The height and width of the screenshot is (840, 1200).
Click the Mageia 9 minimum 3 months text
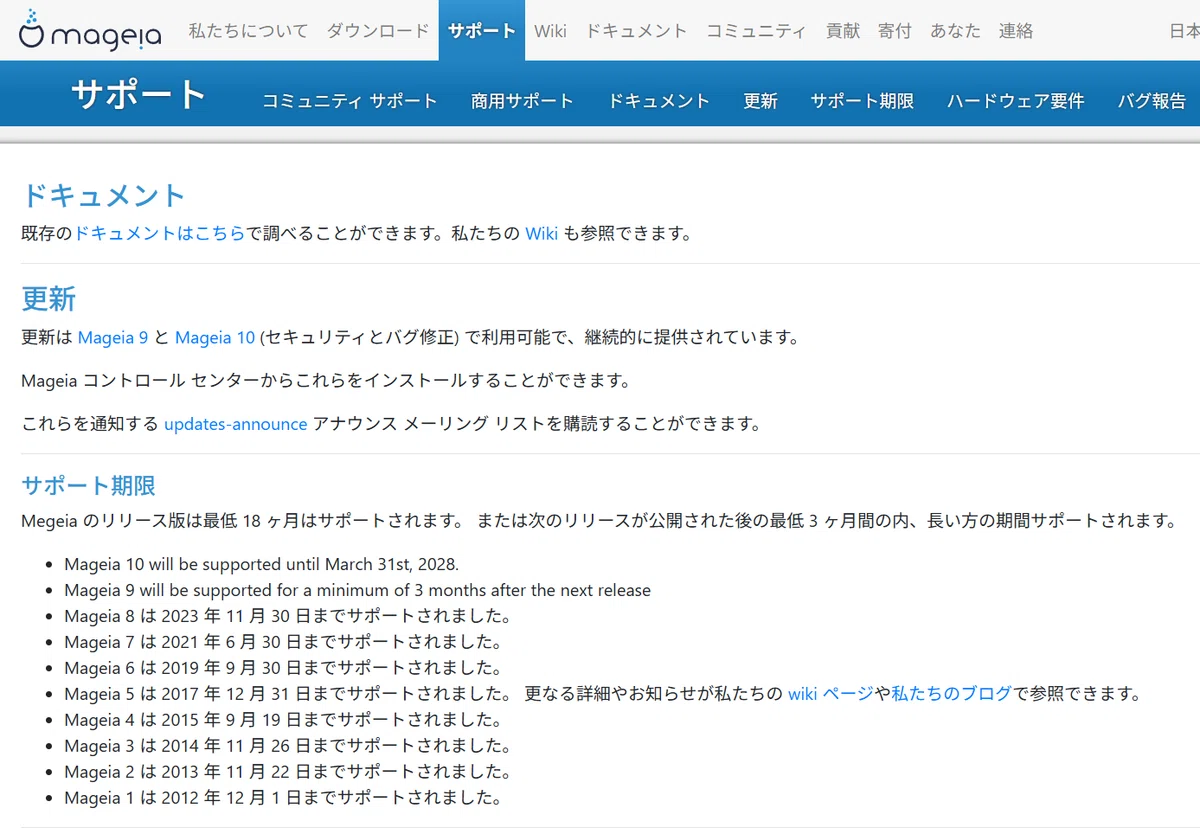[357, 590]
